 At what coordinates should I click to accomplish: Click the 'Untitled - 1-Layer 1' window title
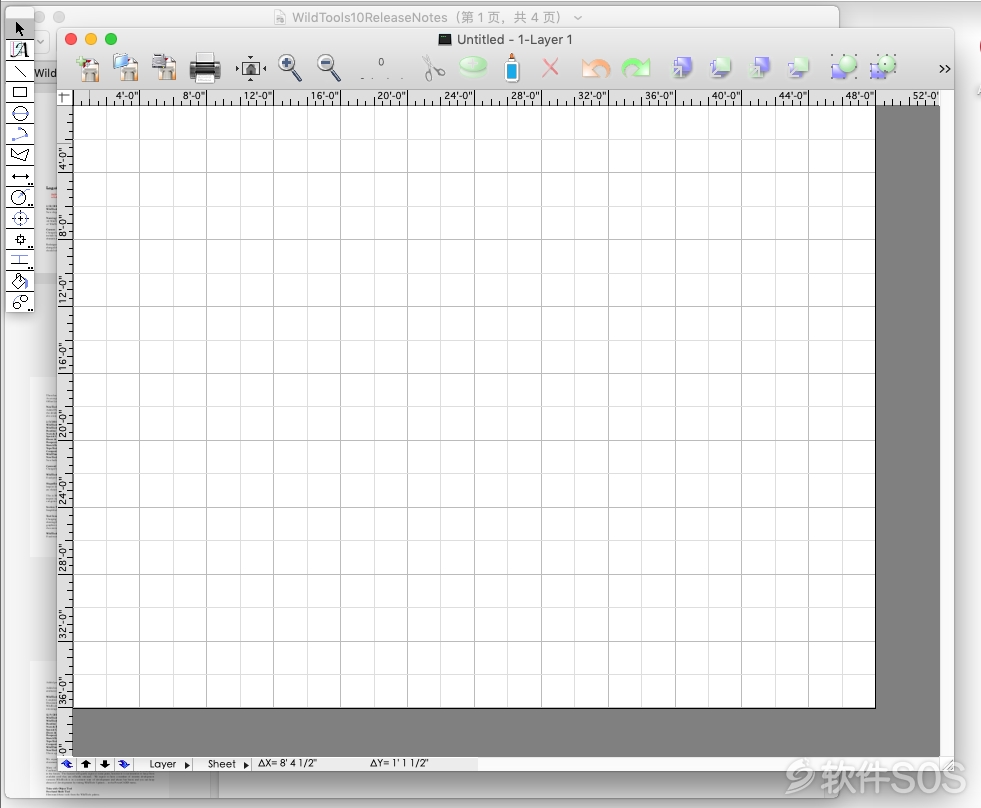point(514,39)
